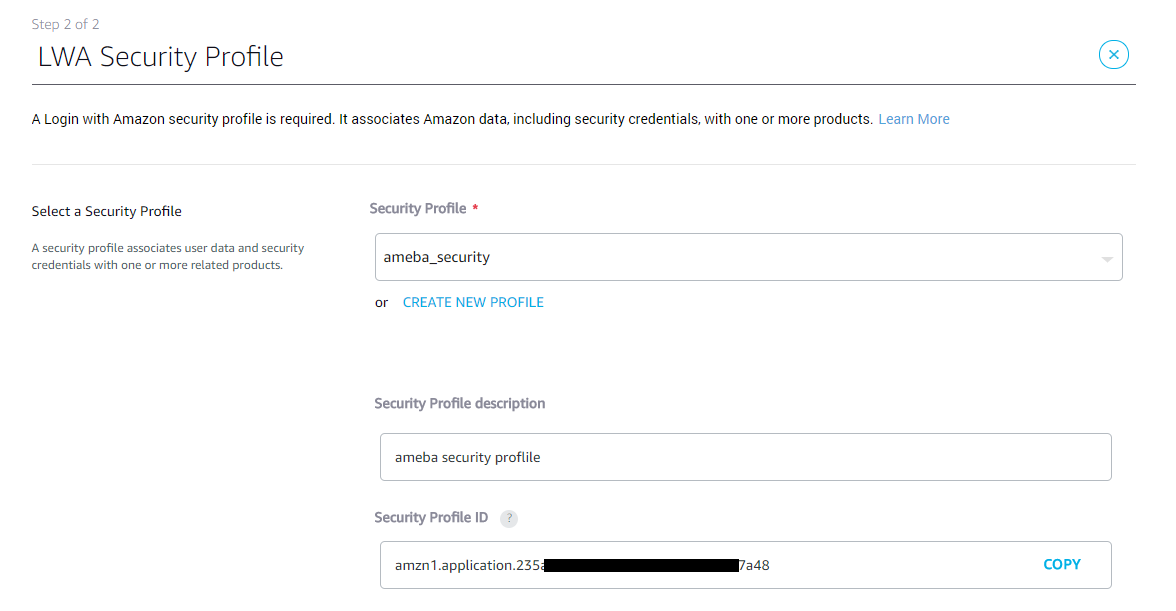Click the 'A Login with Amazon security profile' sentence
1176x611 pixels.
coord(452,119)
